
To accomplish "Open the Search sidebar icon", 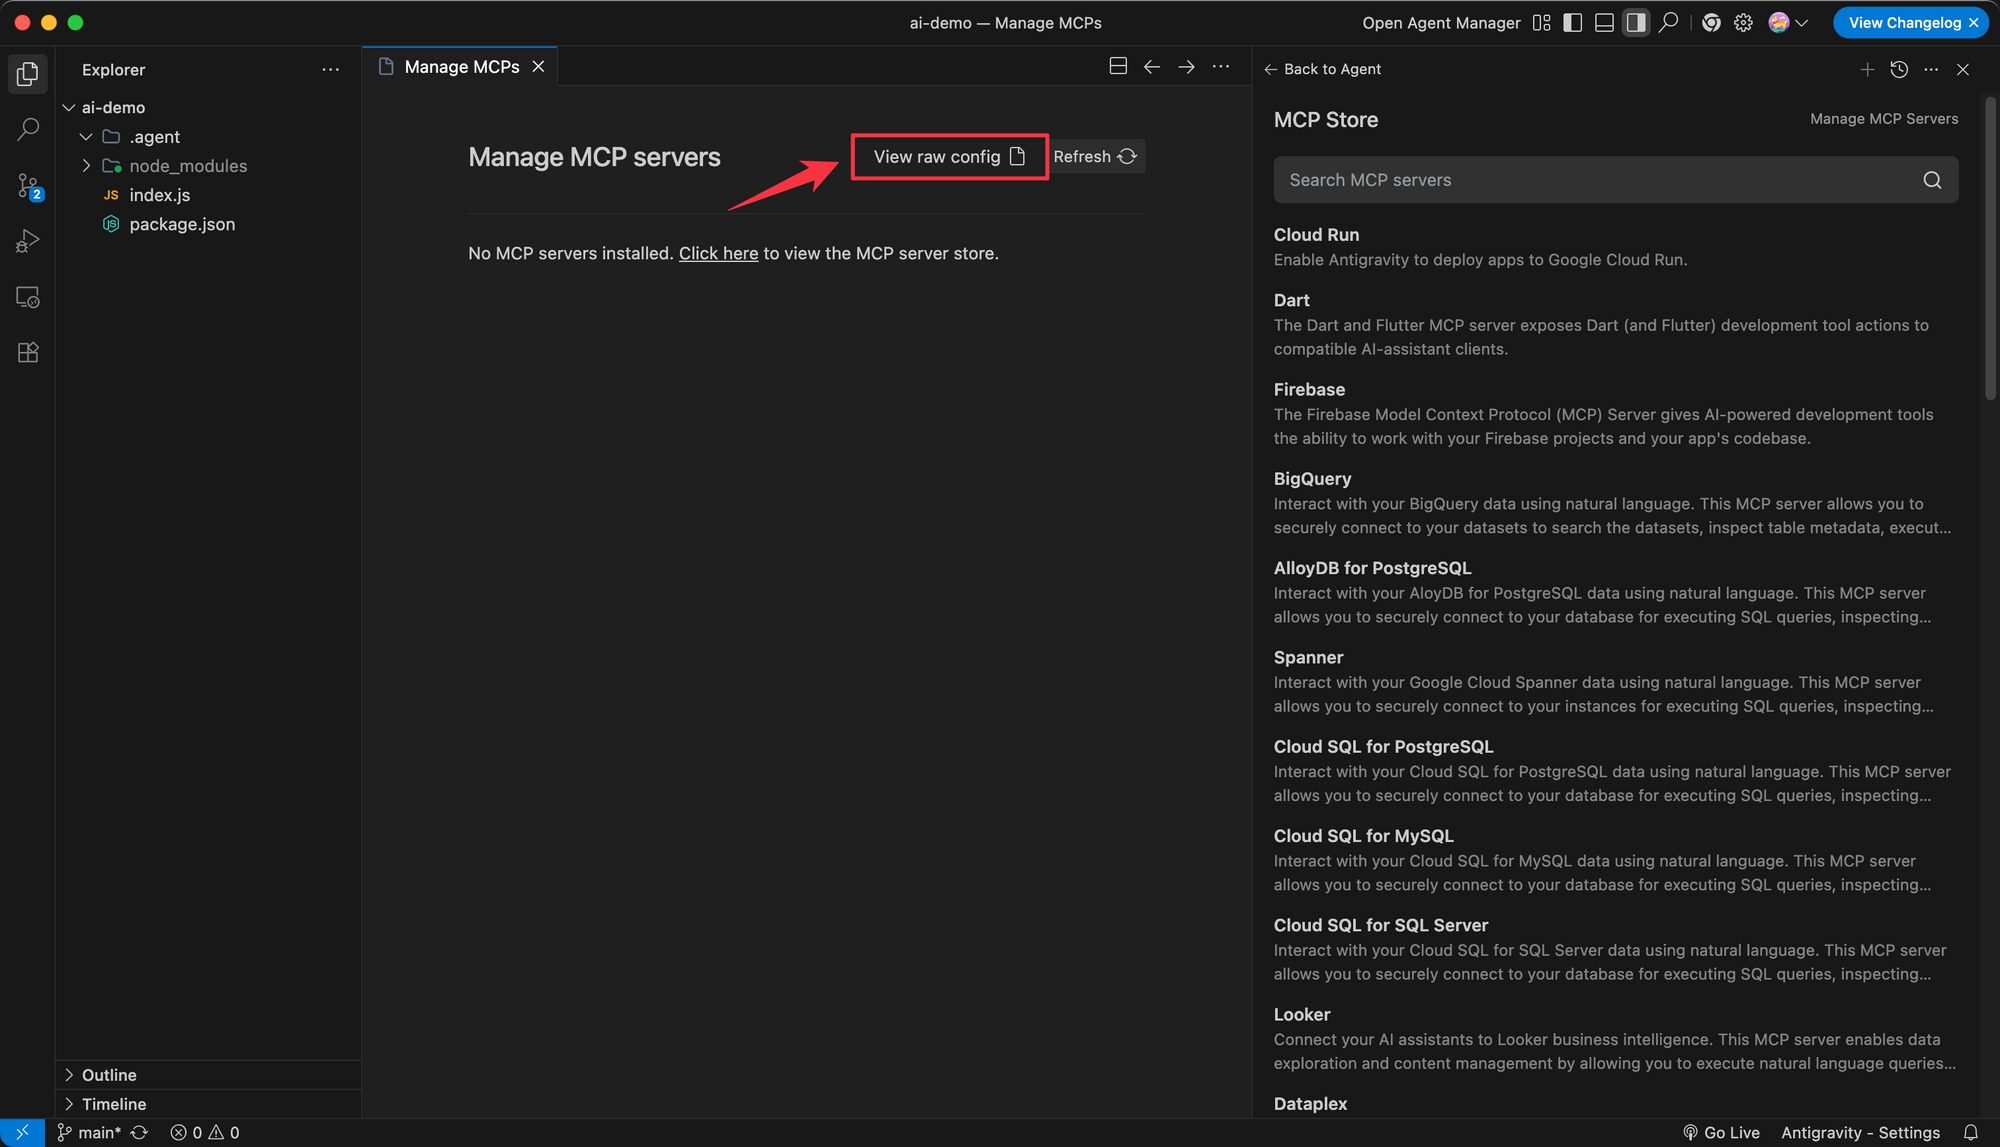I will pyautogui.click(x=28, y=129).
